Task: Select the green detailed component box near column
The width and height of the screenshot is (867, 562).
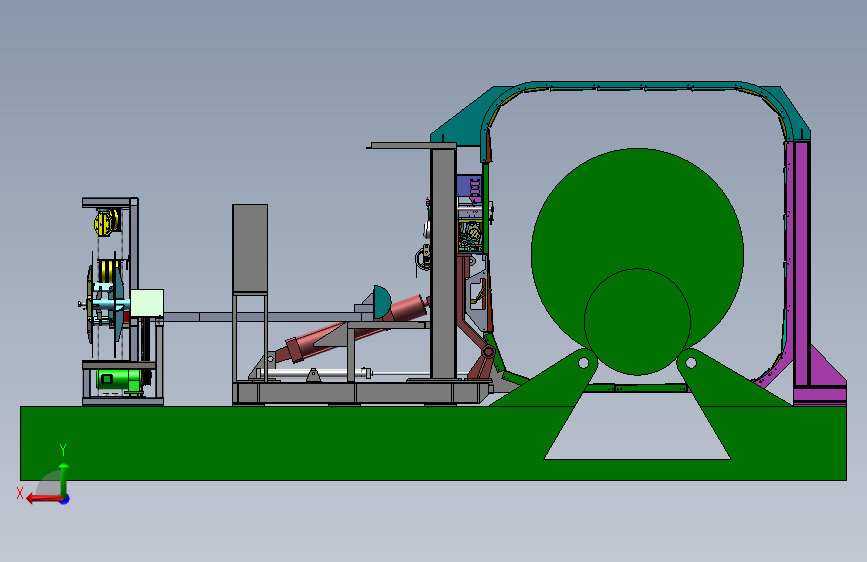Action: (470, 236)
